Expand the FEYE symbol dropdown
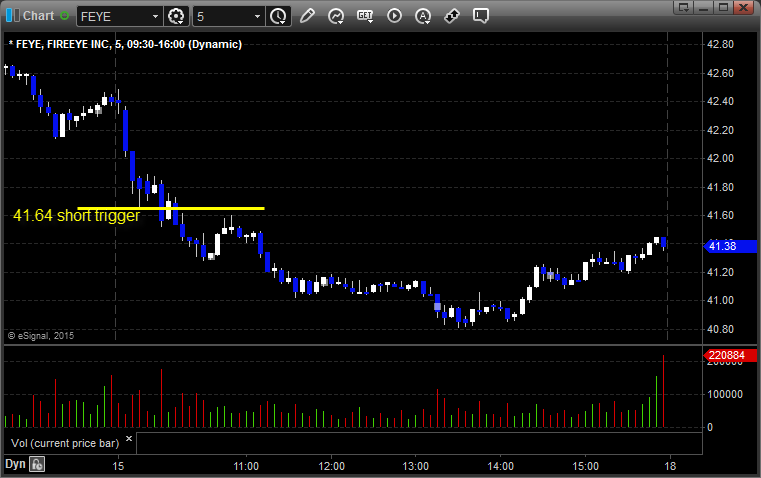The width and height of the screenshot is (761, 478). click(154, 16)
